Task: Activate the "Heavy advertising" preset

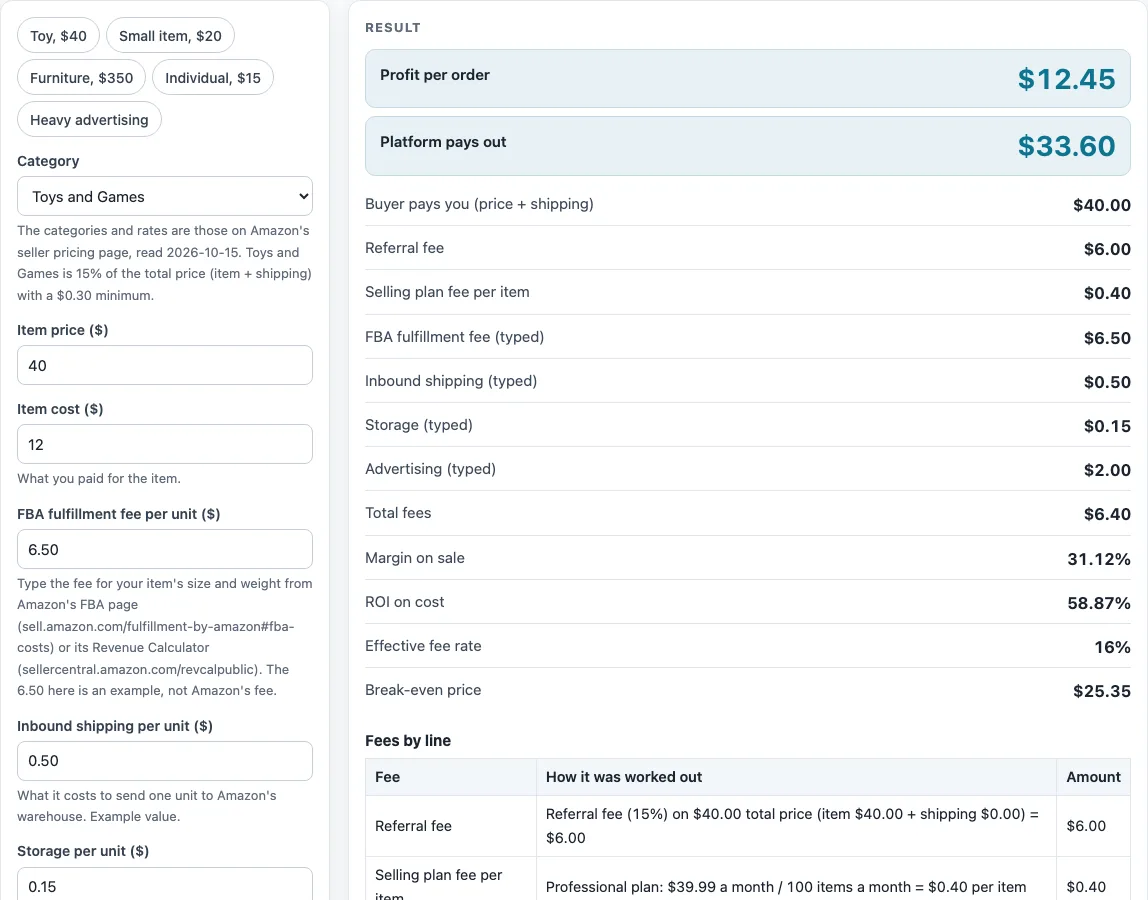Action: [89, 119]
